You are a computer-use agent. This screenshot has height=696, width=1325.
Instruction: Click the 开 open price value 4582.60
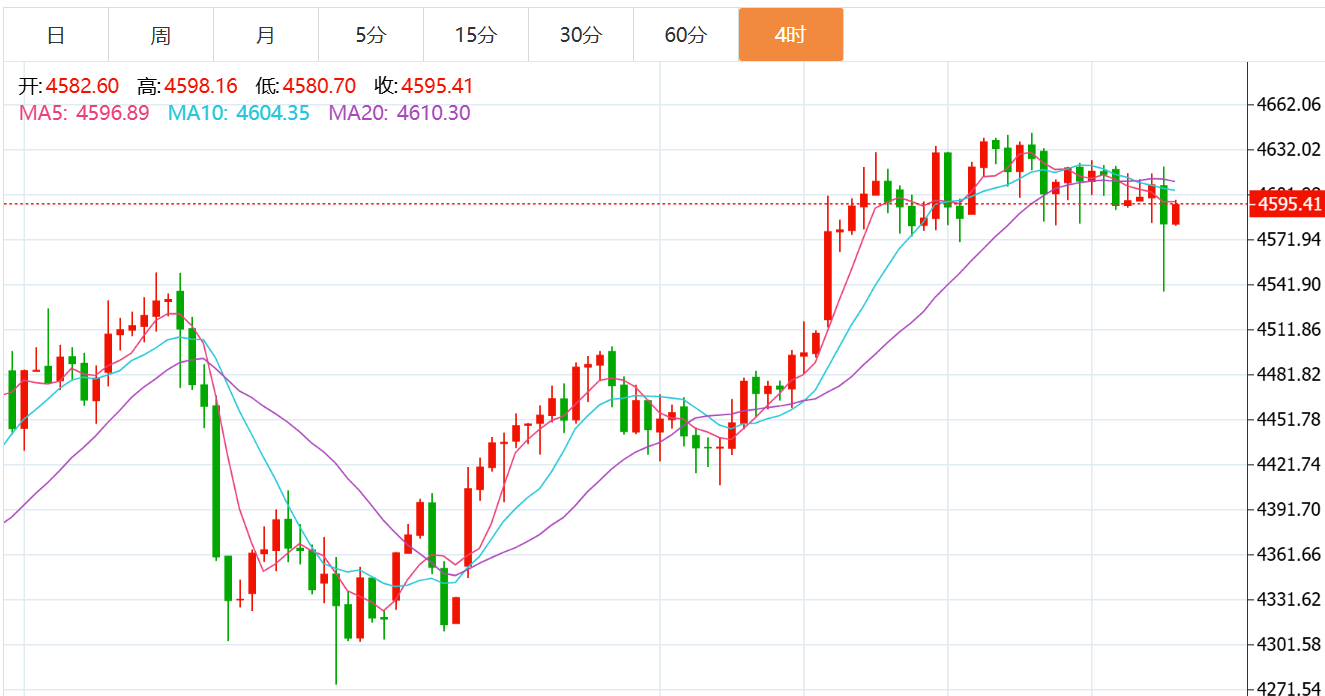coord(83,86)
